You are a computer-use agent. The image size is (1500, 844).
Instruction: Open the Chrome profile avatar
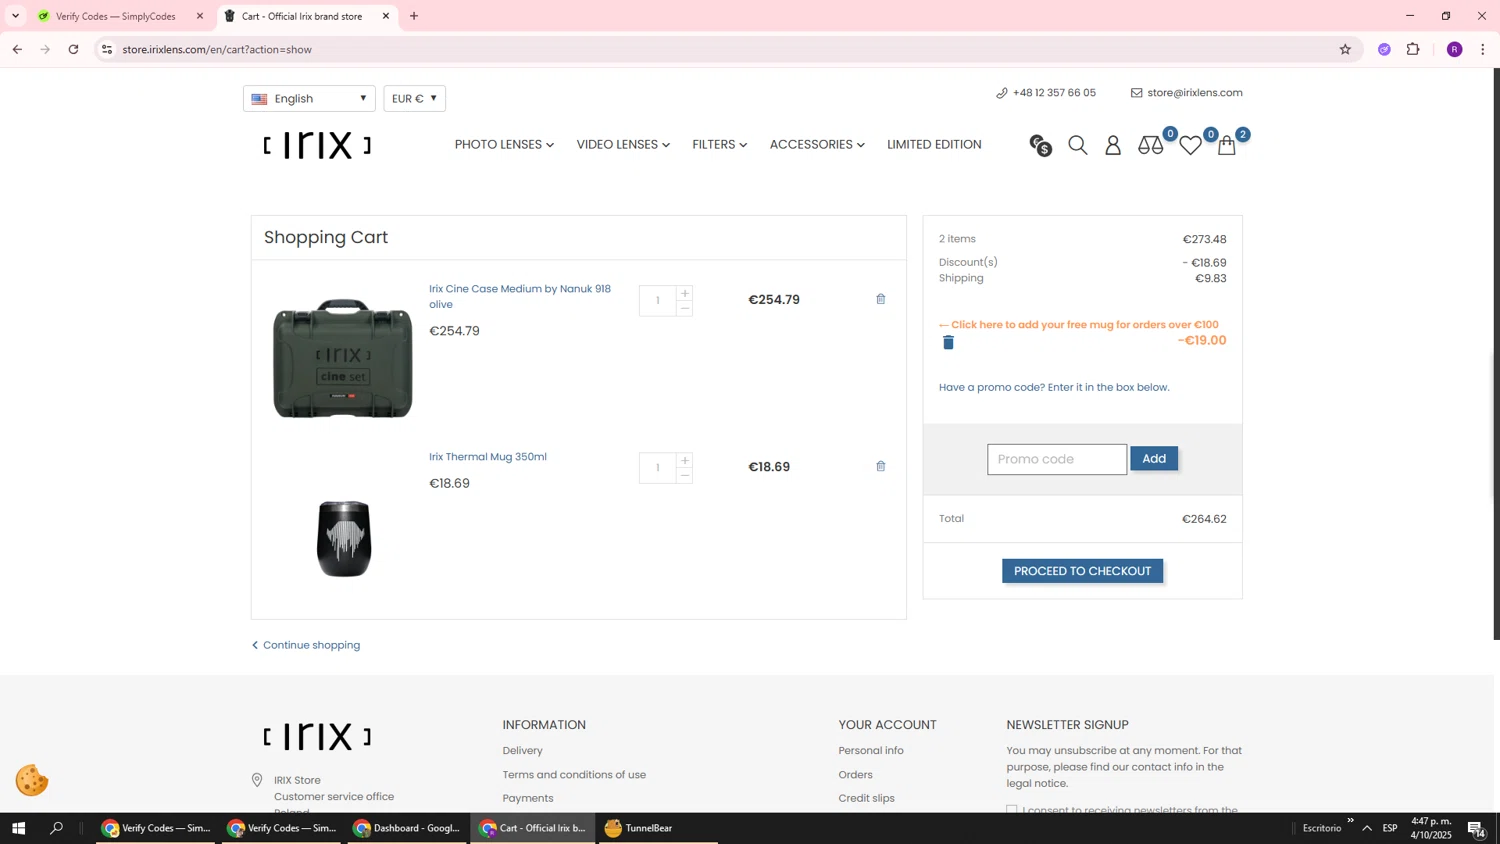tap(1455, 49)
